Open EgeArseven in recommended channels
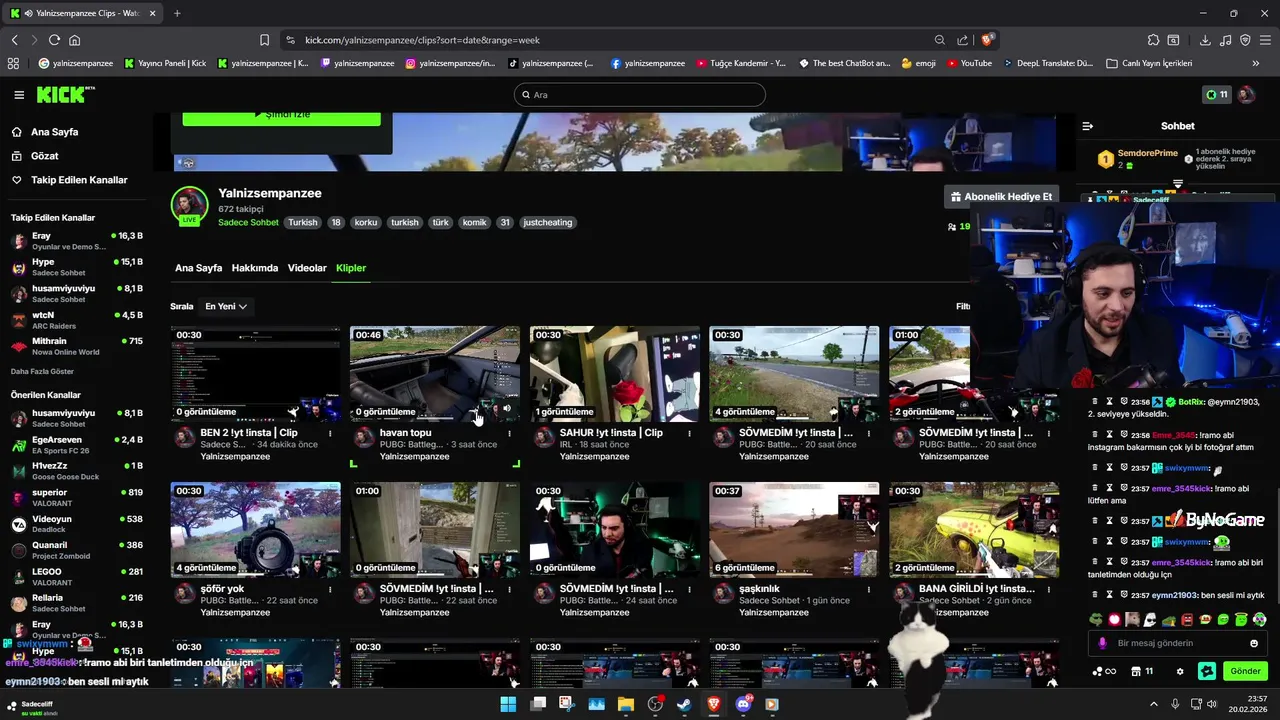 tap(76, 445)
